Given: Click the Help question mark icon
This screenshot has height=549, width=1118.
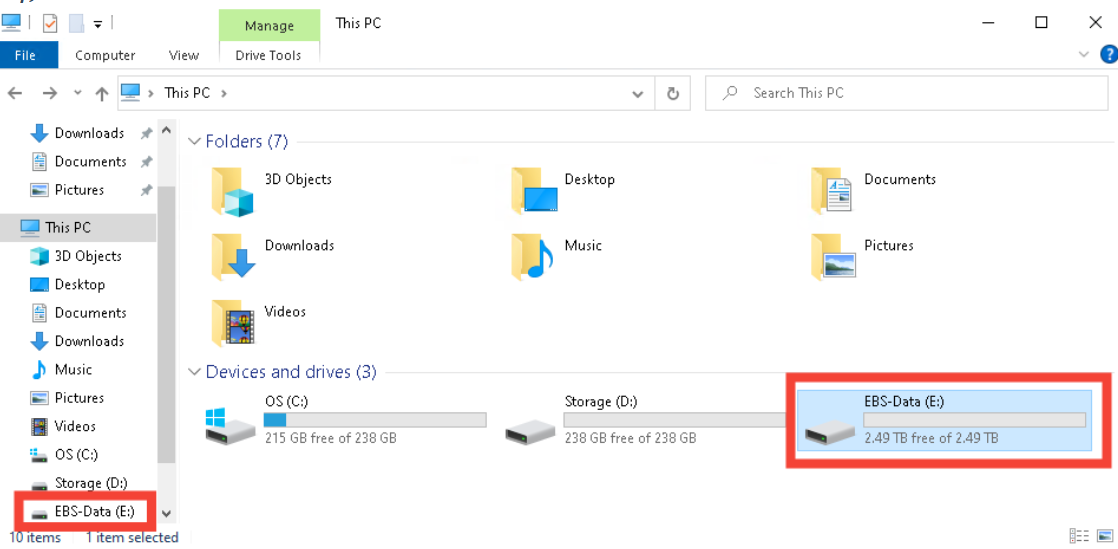Looking at the screenshot, I should click(1108, 55).
